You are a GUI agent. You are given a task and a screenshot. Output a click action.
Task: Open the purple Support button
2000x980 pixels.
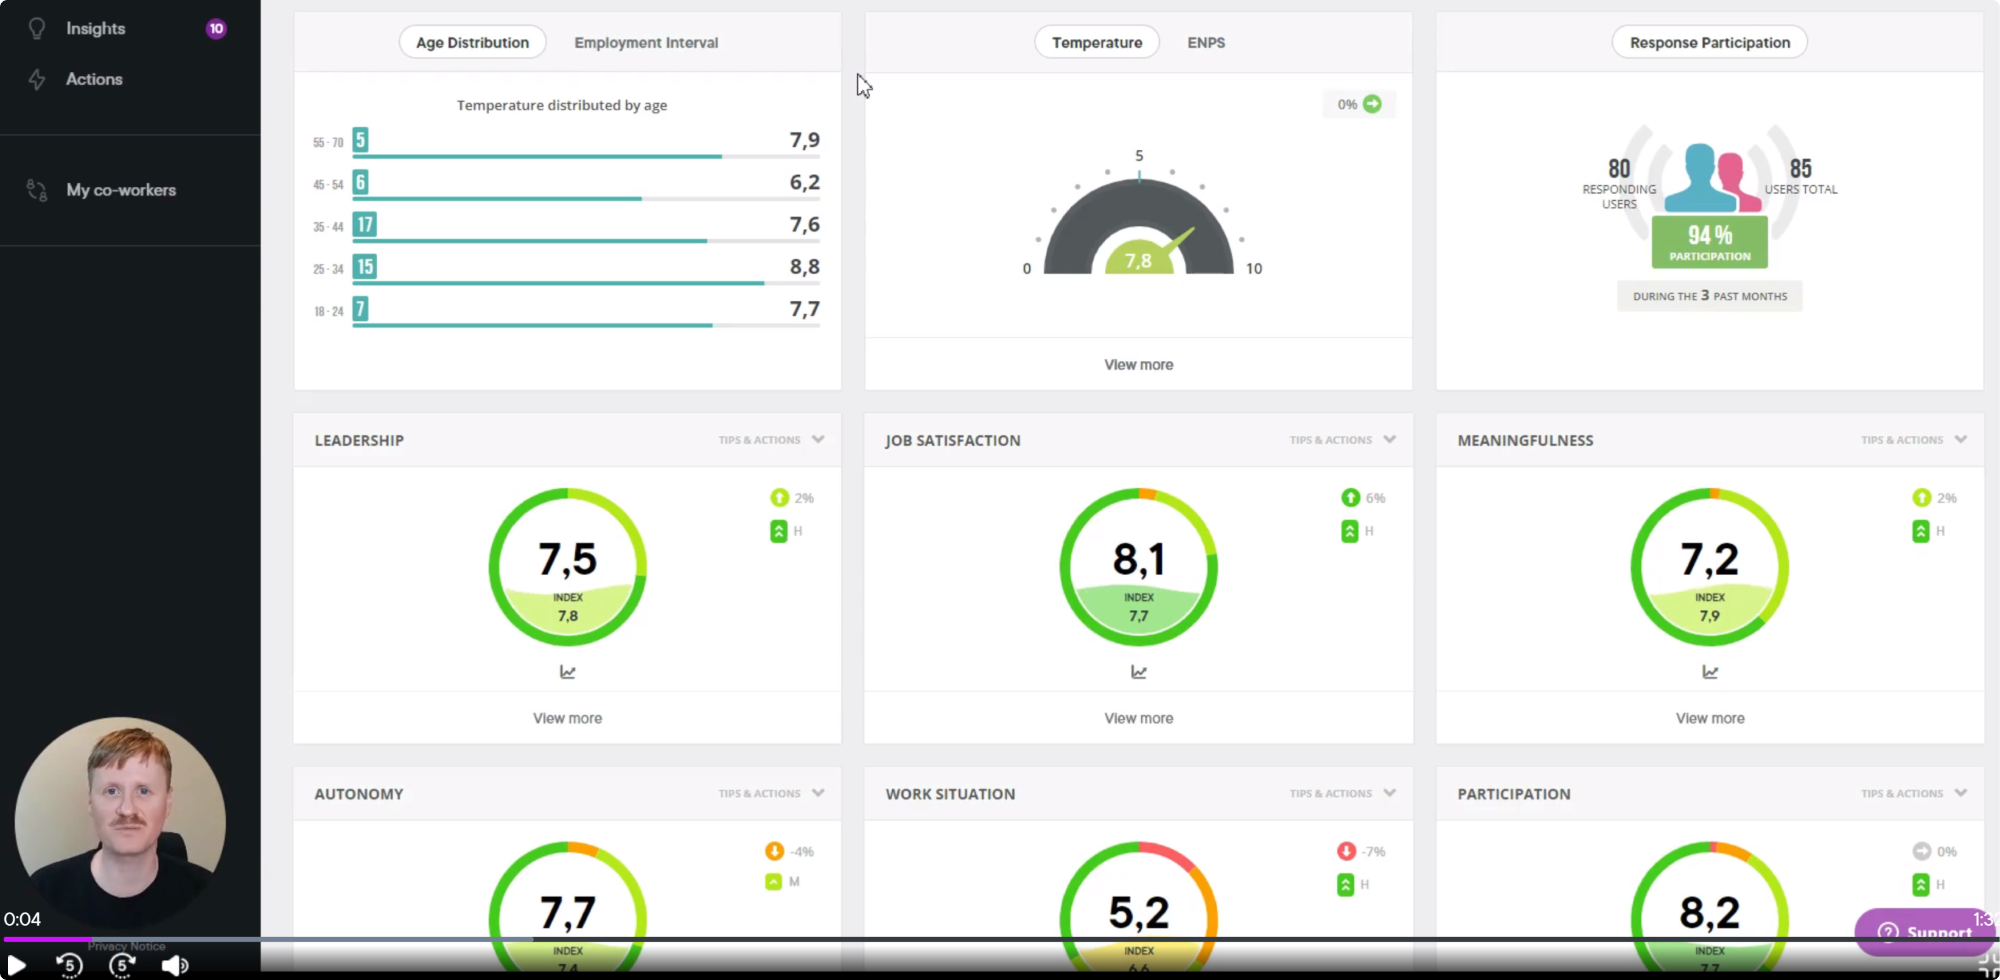click(1925, 932)
